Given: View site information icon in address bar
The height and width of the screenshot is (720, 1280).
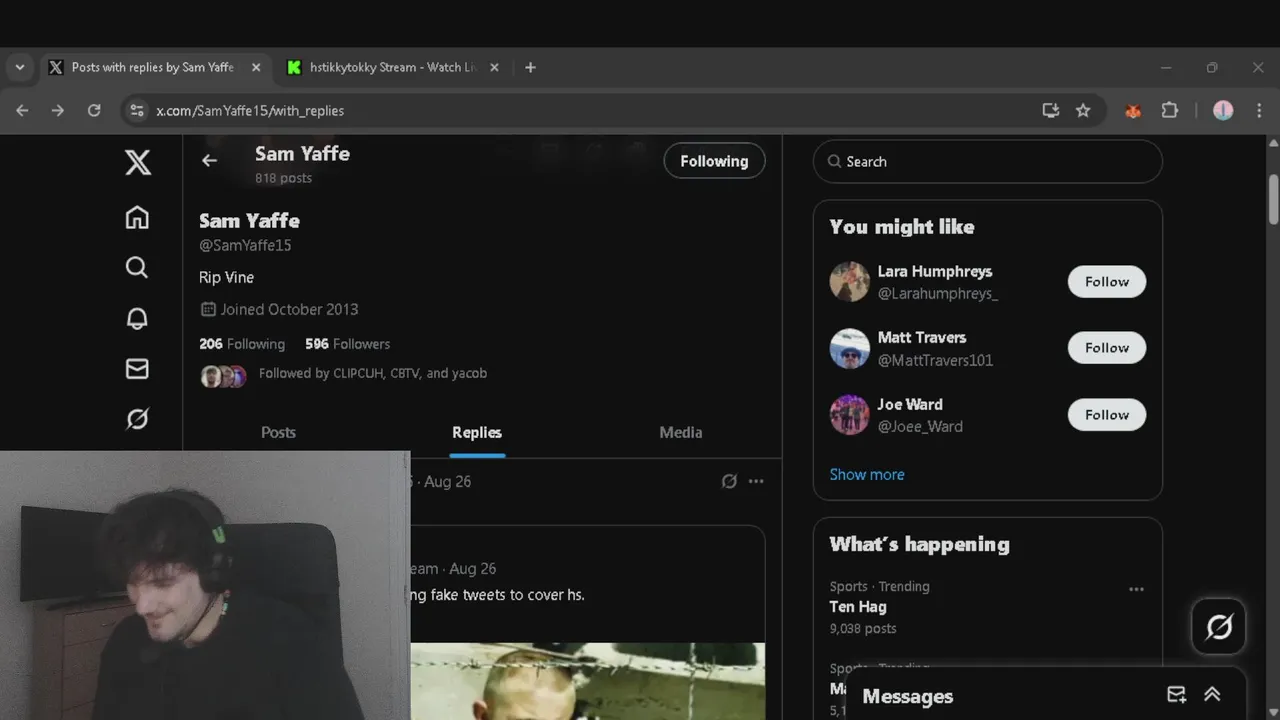Looking at the screenshot, I should (x=137, y=111).
